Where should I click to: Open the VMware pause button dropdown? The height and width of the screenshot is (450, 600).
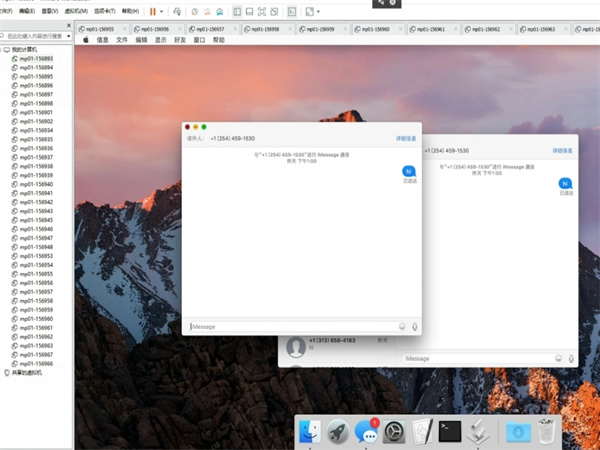162,11
